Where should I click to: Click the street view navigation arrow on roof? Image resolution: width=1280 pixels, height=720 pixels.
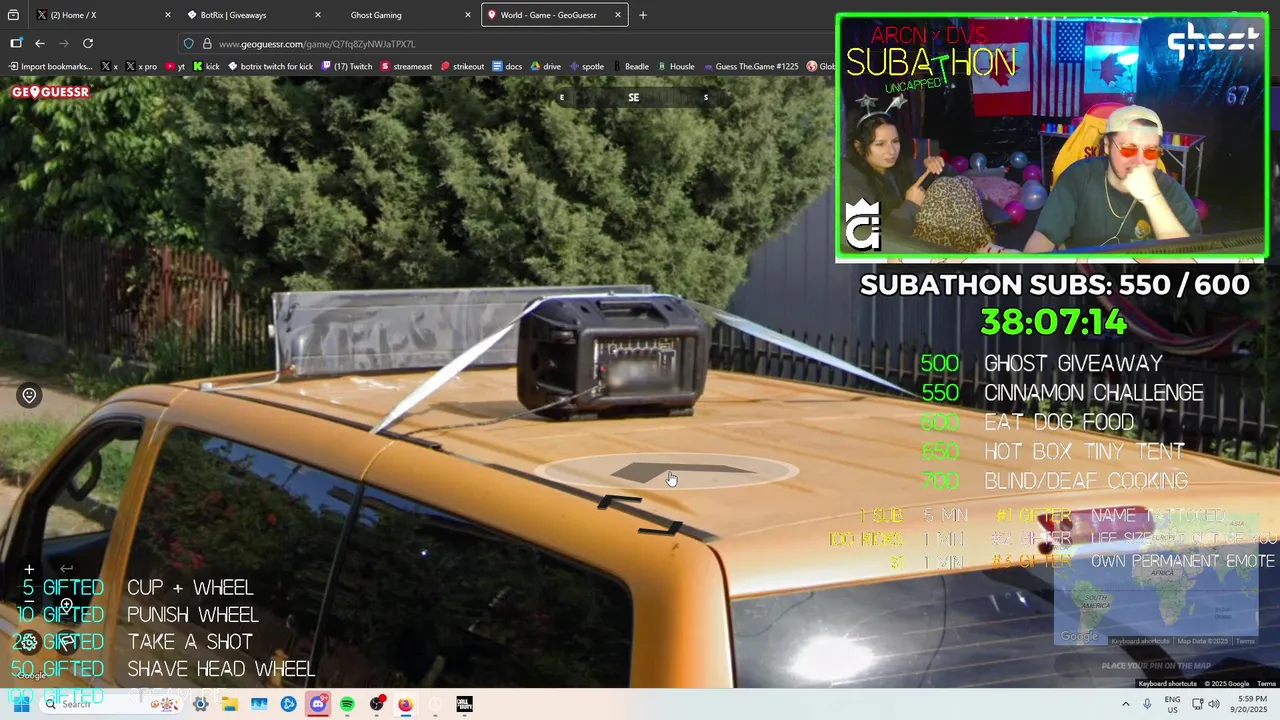click(x=683, y=472)
